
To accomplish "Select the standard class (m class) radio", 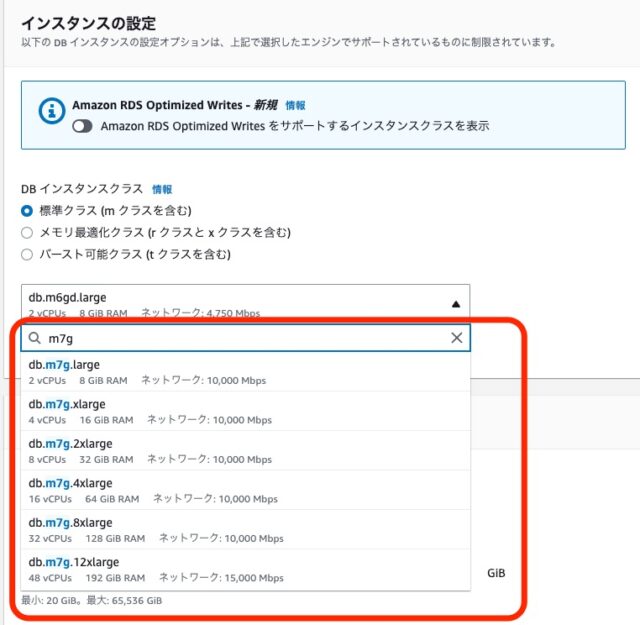I will point(27,211).
